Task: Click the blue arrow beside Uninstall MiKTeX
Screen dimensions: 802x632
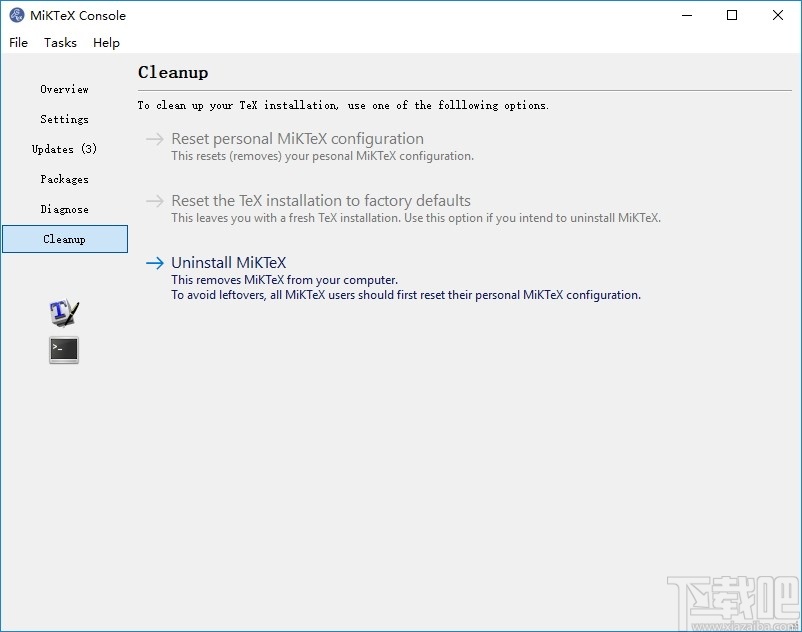Action: click(x=154, y=263)
